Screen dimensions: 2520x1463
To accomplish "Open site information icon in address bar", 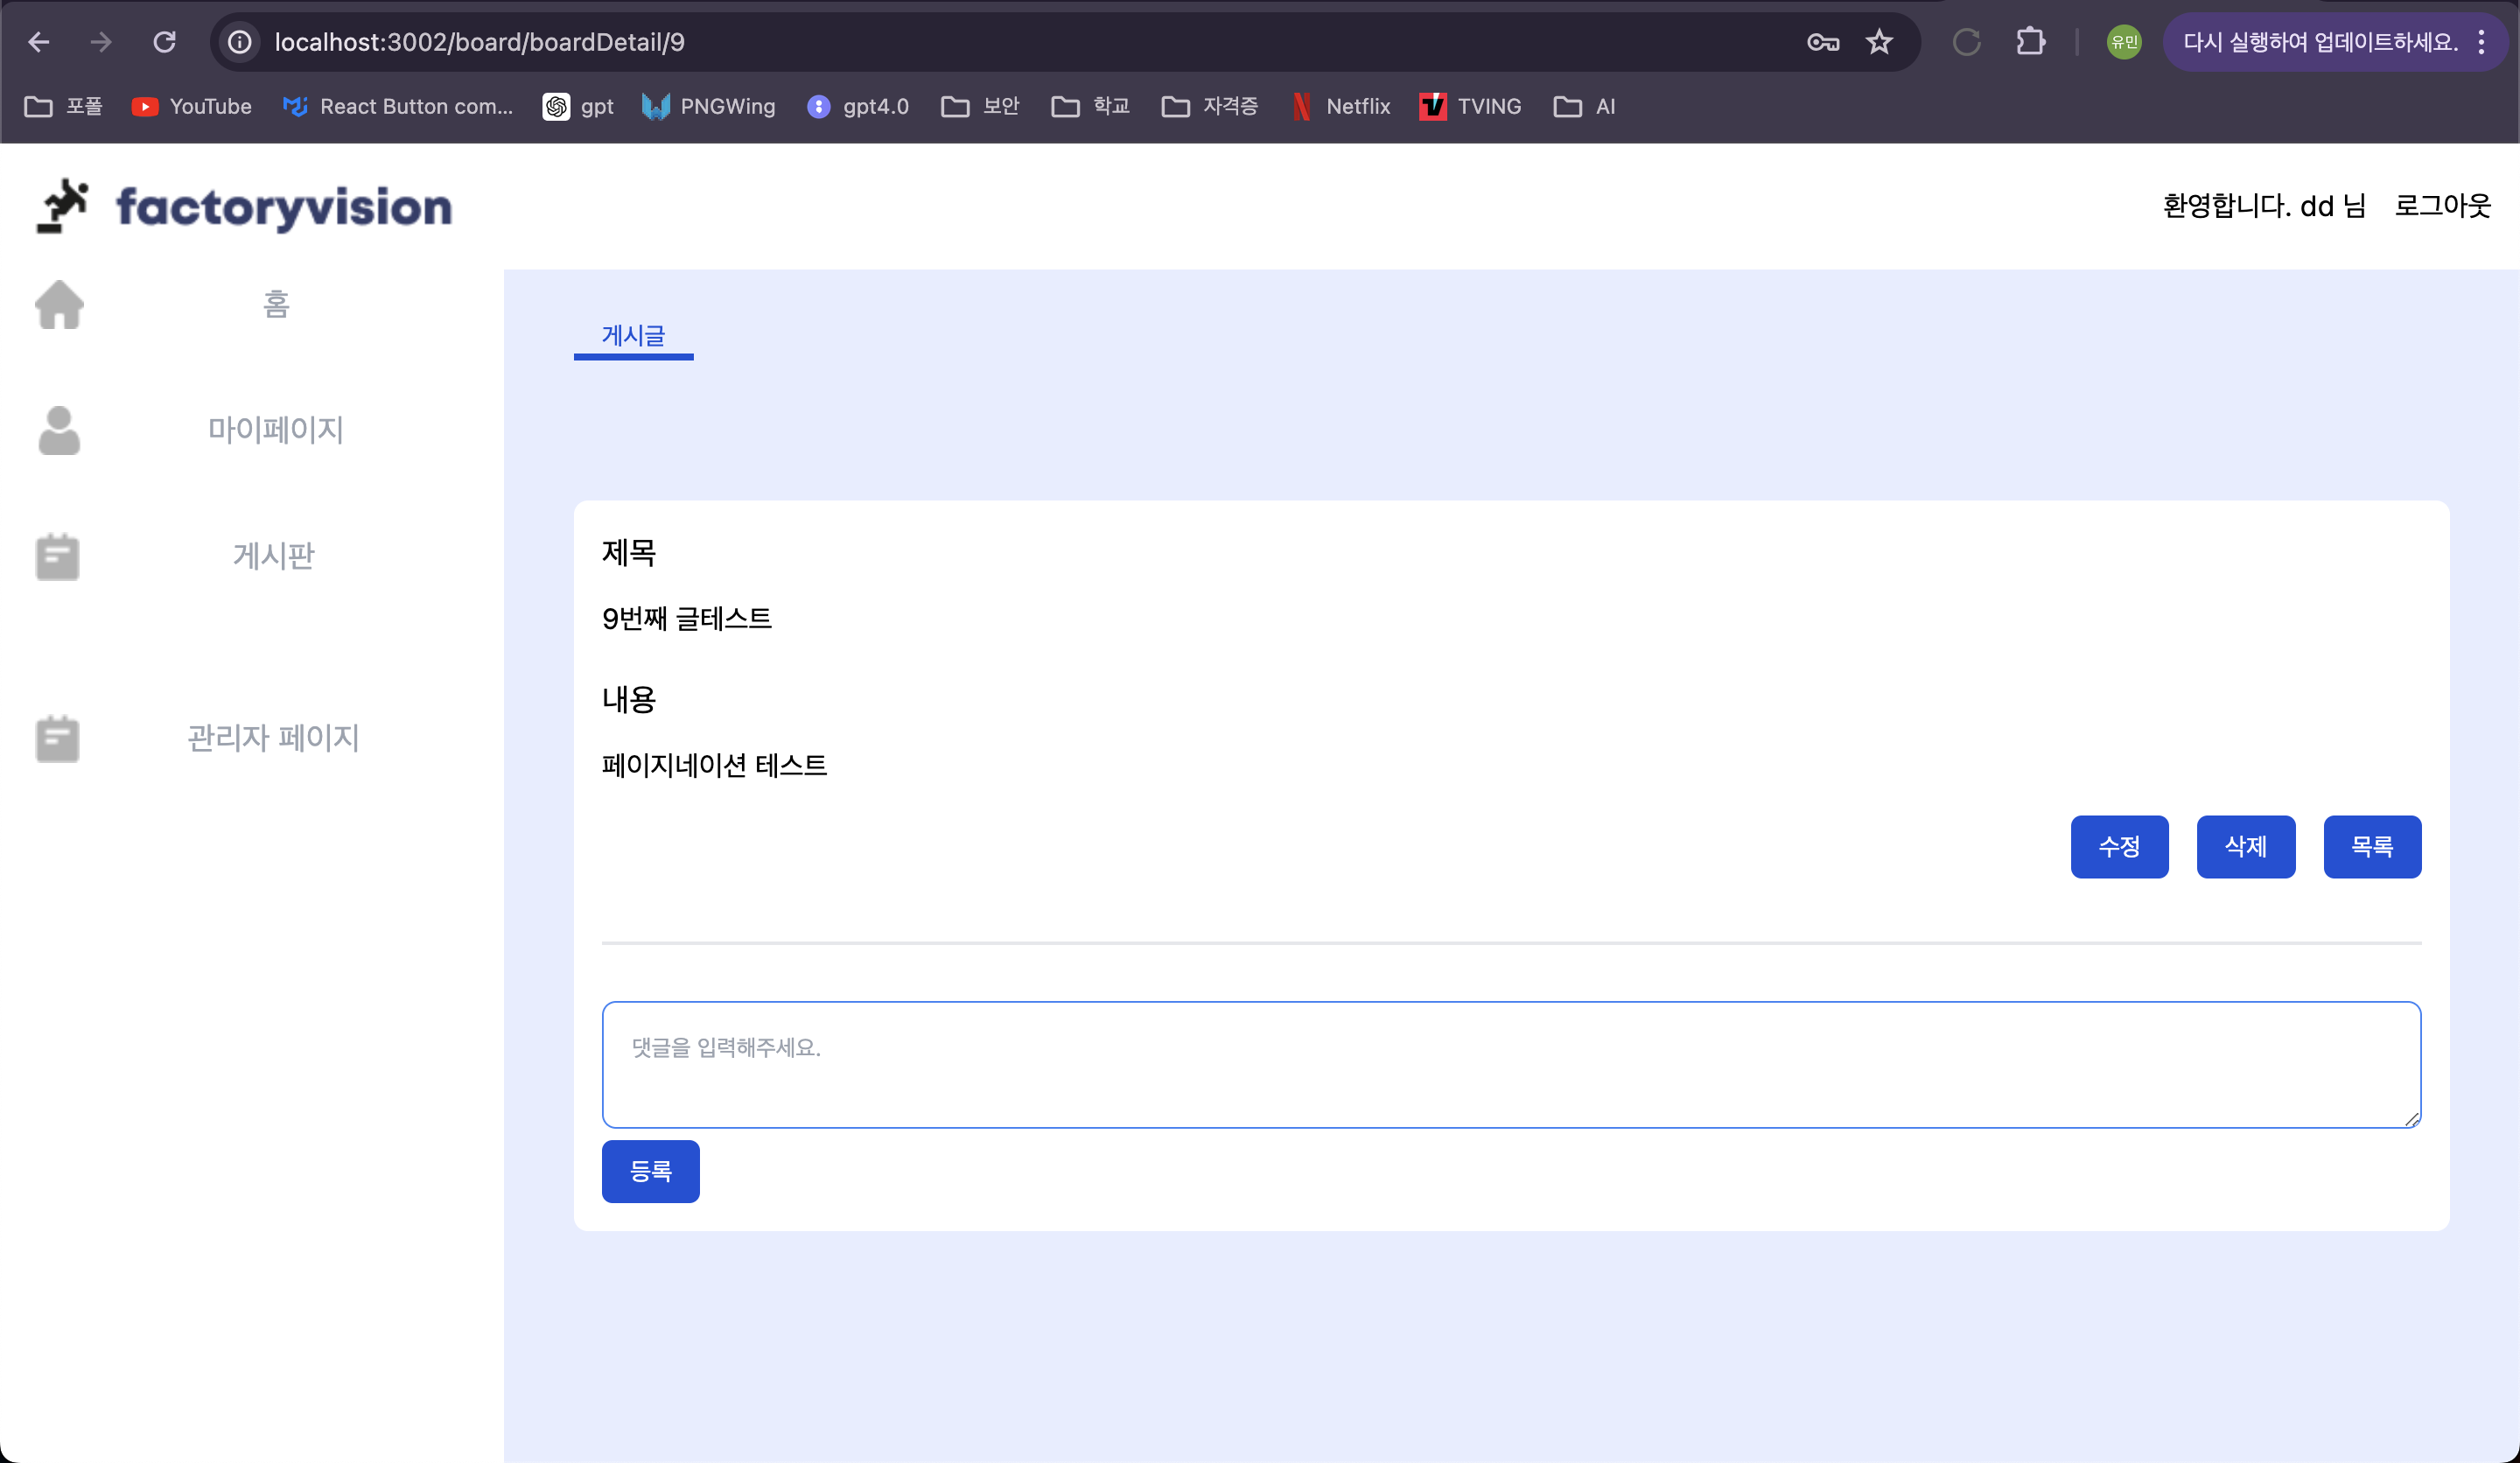I will tap(240, 42).
